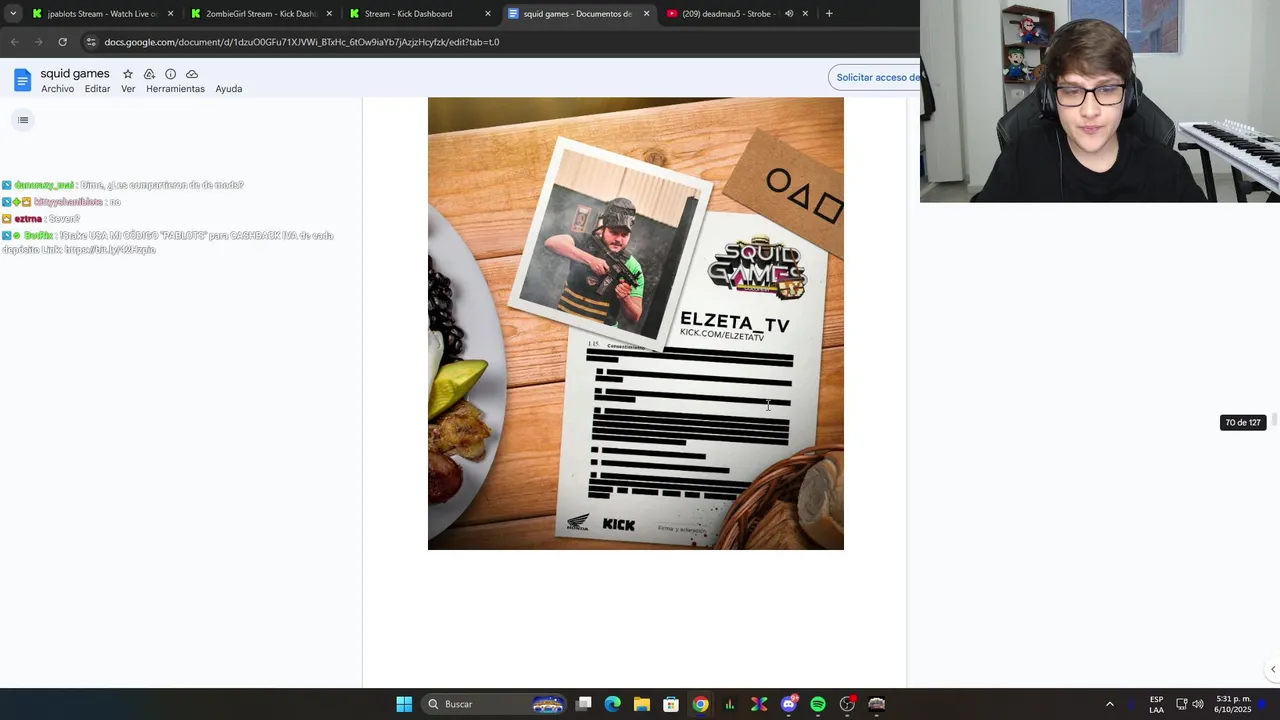Show the document outline panel

point(23,120)
